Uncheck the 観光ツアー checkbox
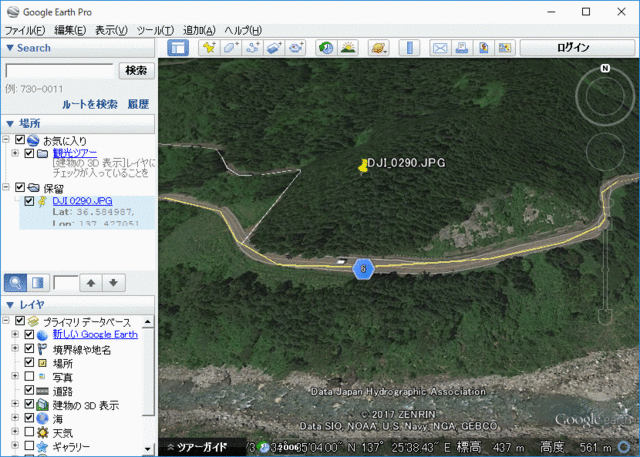Image resolution: width=640 pixels, height=457 pixels. 29,153
